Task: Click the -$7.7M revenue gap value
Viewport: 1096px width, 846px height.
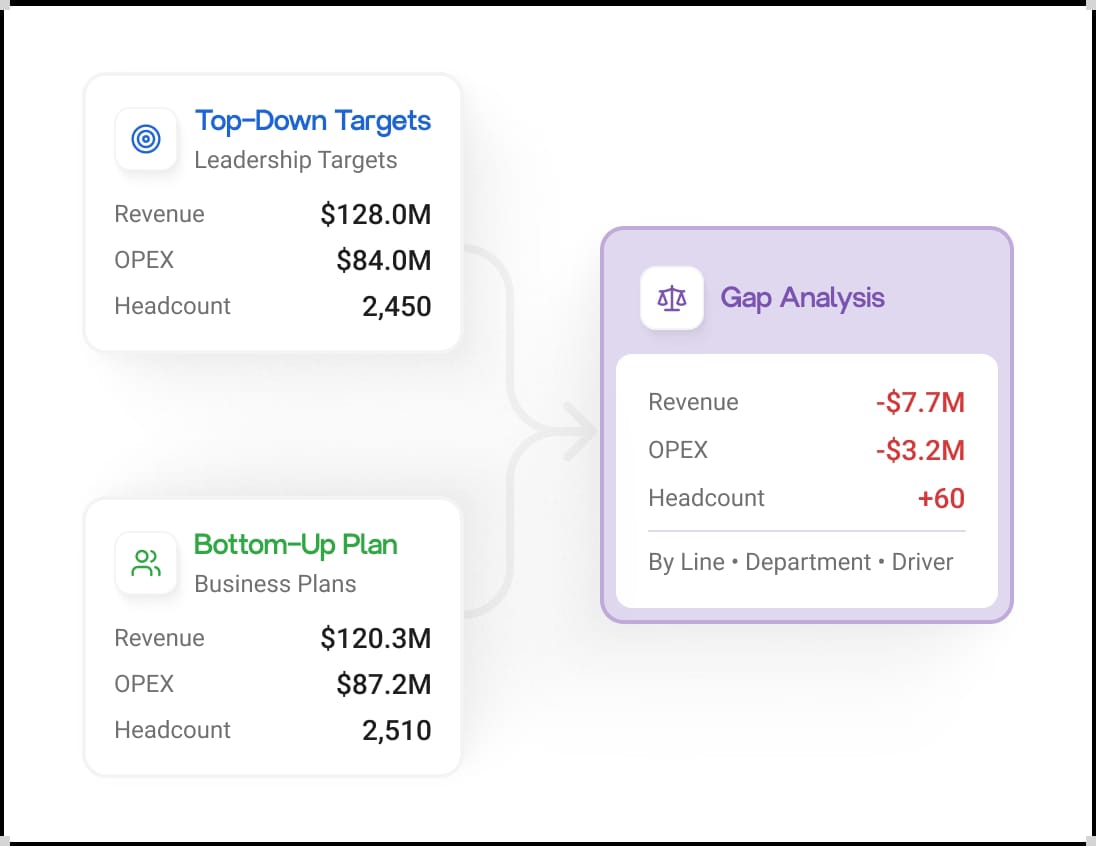Action: point(921,403)
